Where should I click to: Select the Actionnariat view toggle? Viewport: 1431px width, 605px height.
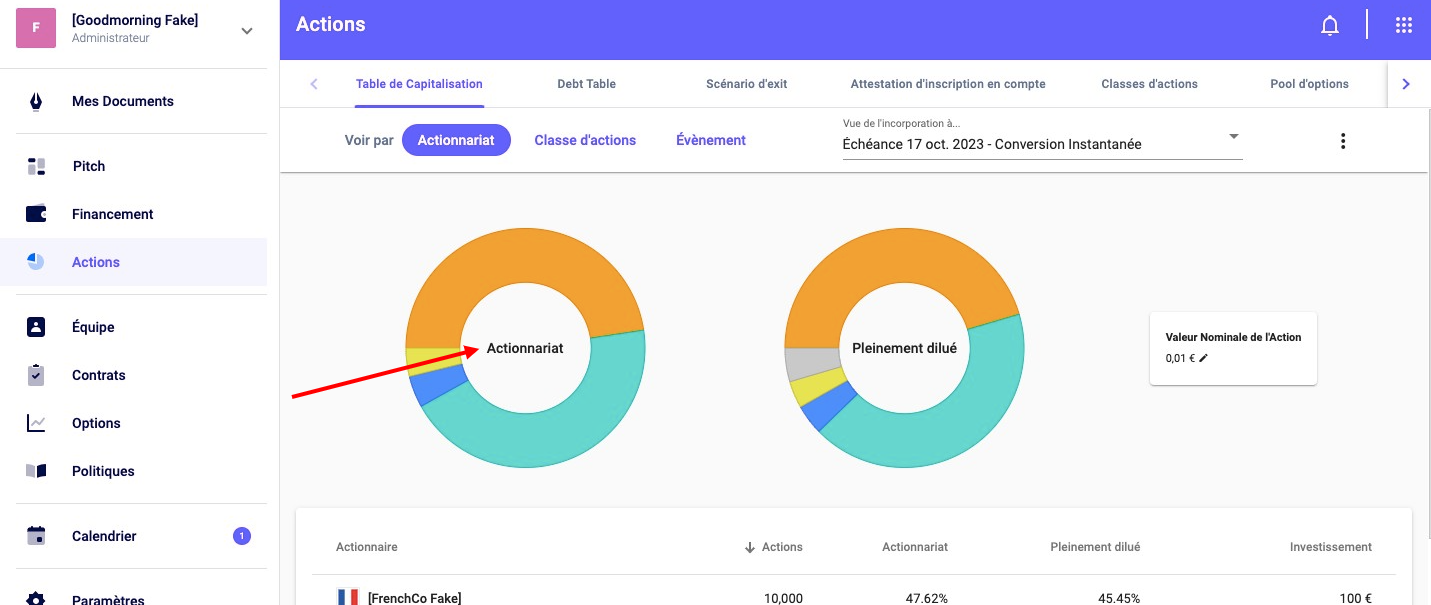[456, 141]
